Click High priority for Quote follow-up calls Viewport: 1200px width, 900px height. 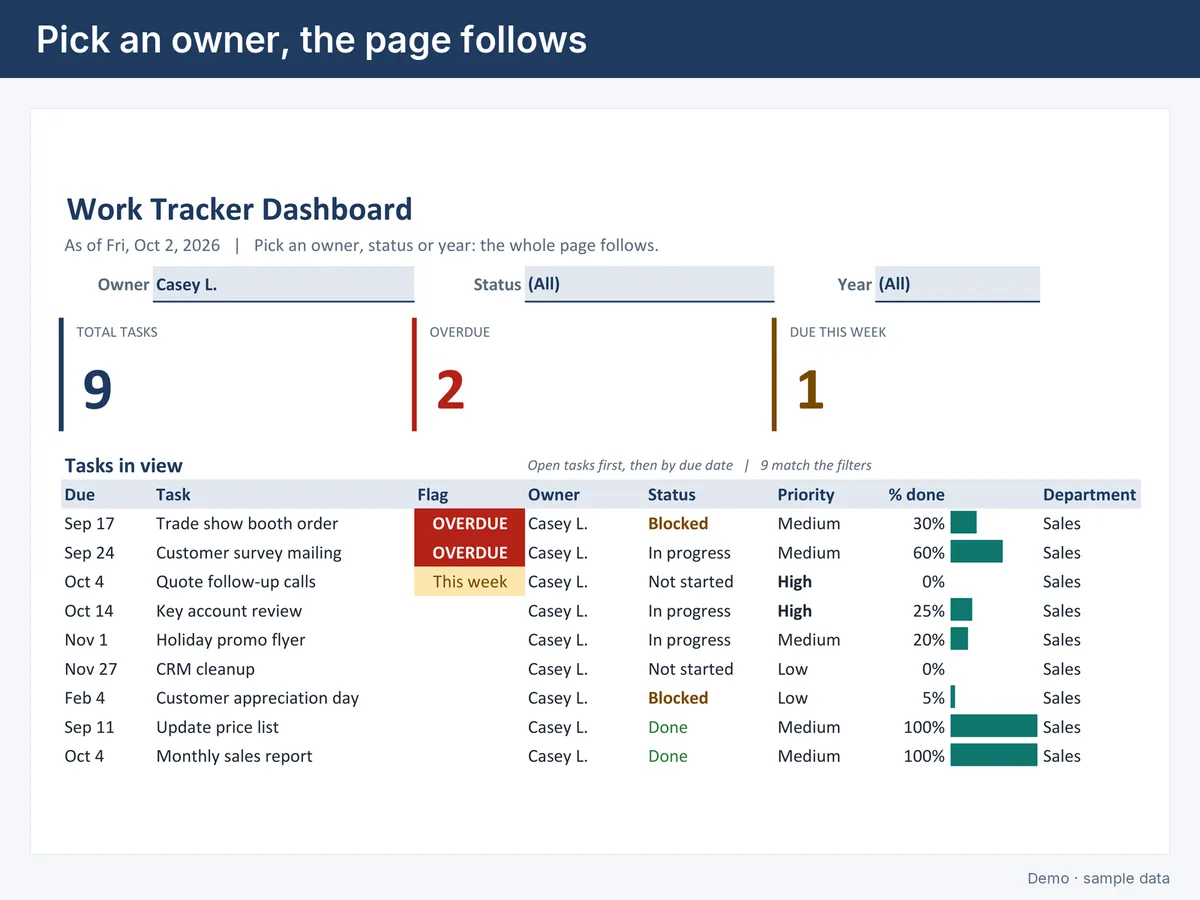tap(795, 581)
